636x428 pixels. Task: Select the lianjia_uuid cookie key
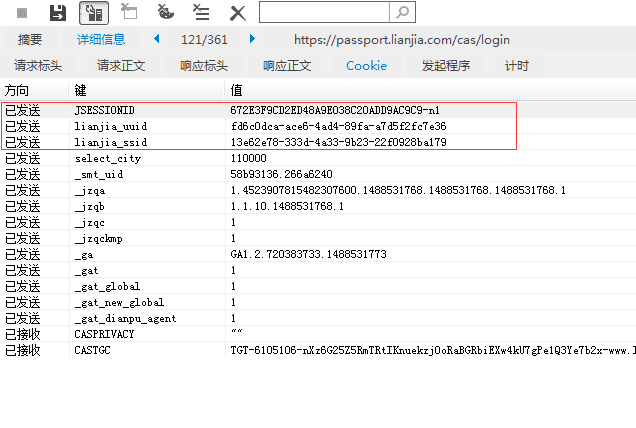coord(111,127)
